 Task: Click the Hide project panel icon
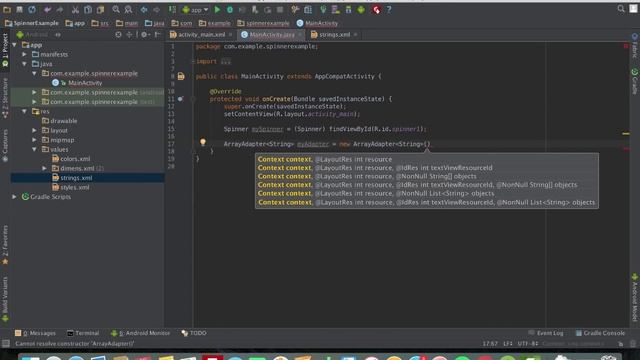(158, 35)
